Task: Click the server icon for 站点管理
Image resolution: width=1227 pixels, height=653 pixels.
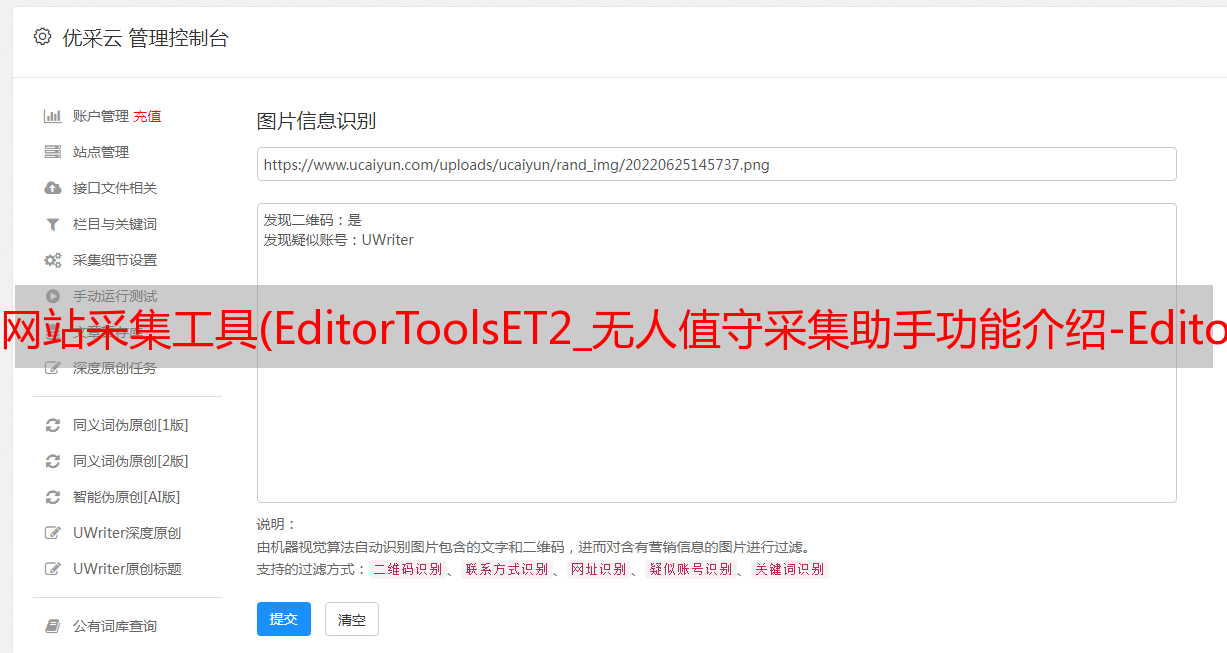Action: [53, 152]
